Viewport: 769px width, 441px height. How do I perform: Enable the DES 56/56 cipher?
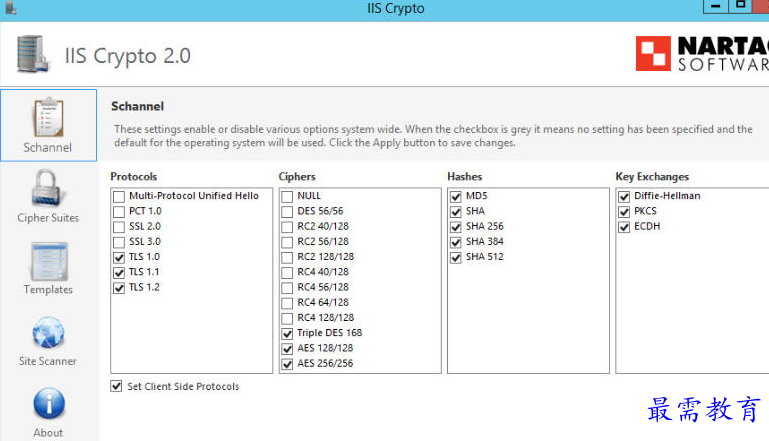287,212
